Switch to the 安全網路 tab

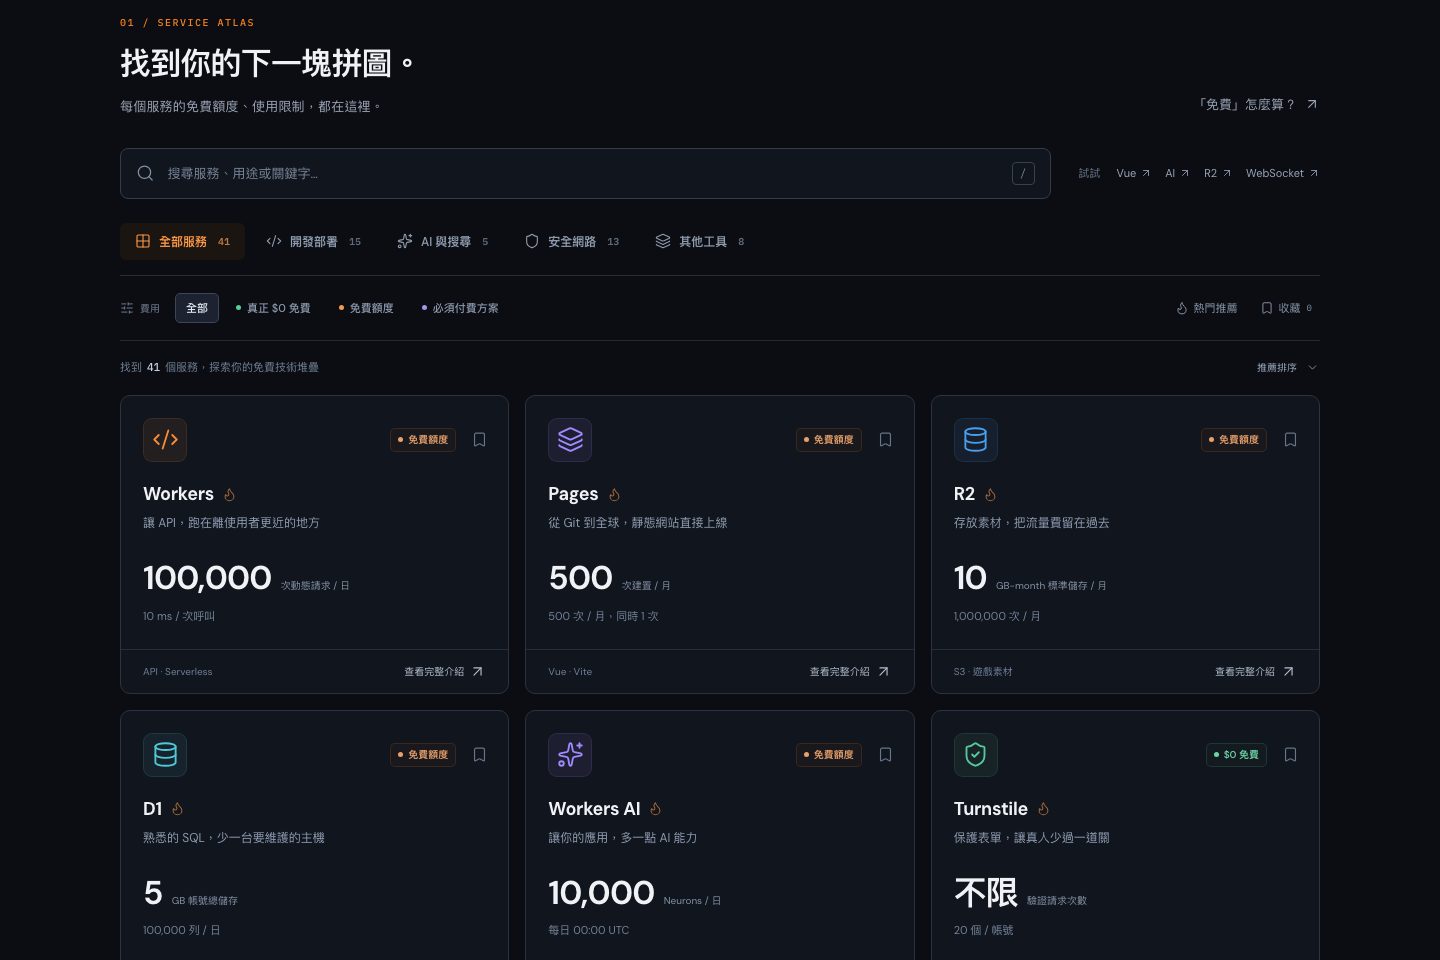572,241
